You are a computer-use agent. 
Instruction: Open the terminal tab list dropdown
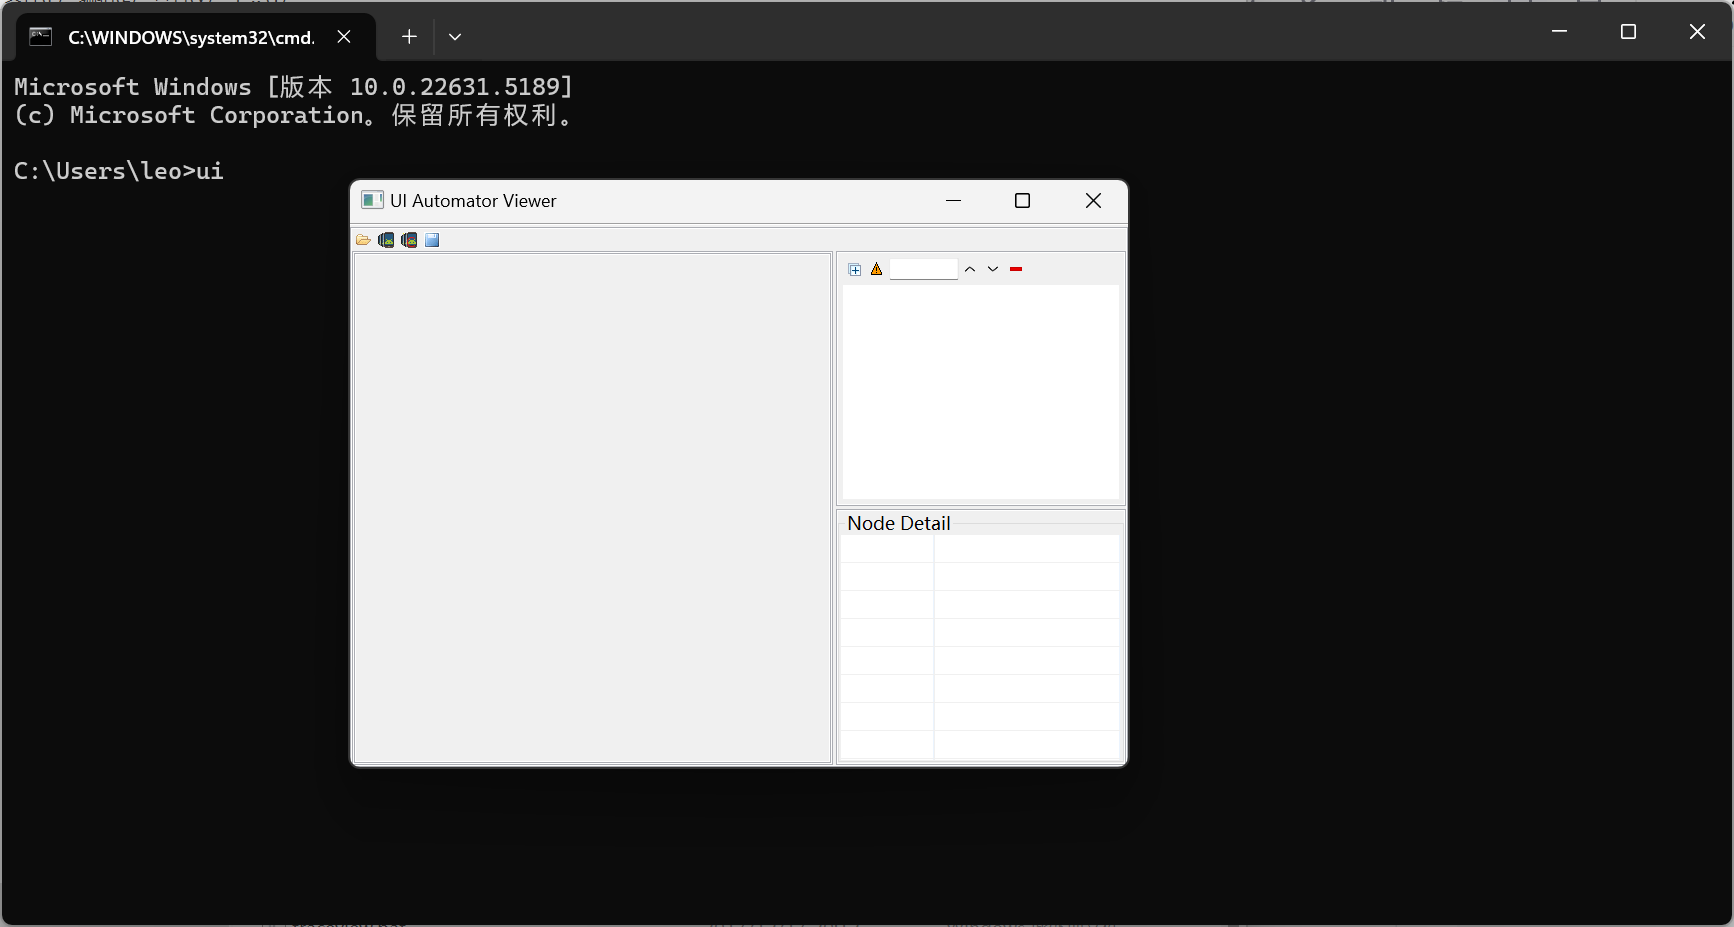[455, 36]
